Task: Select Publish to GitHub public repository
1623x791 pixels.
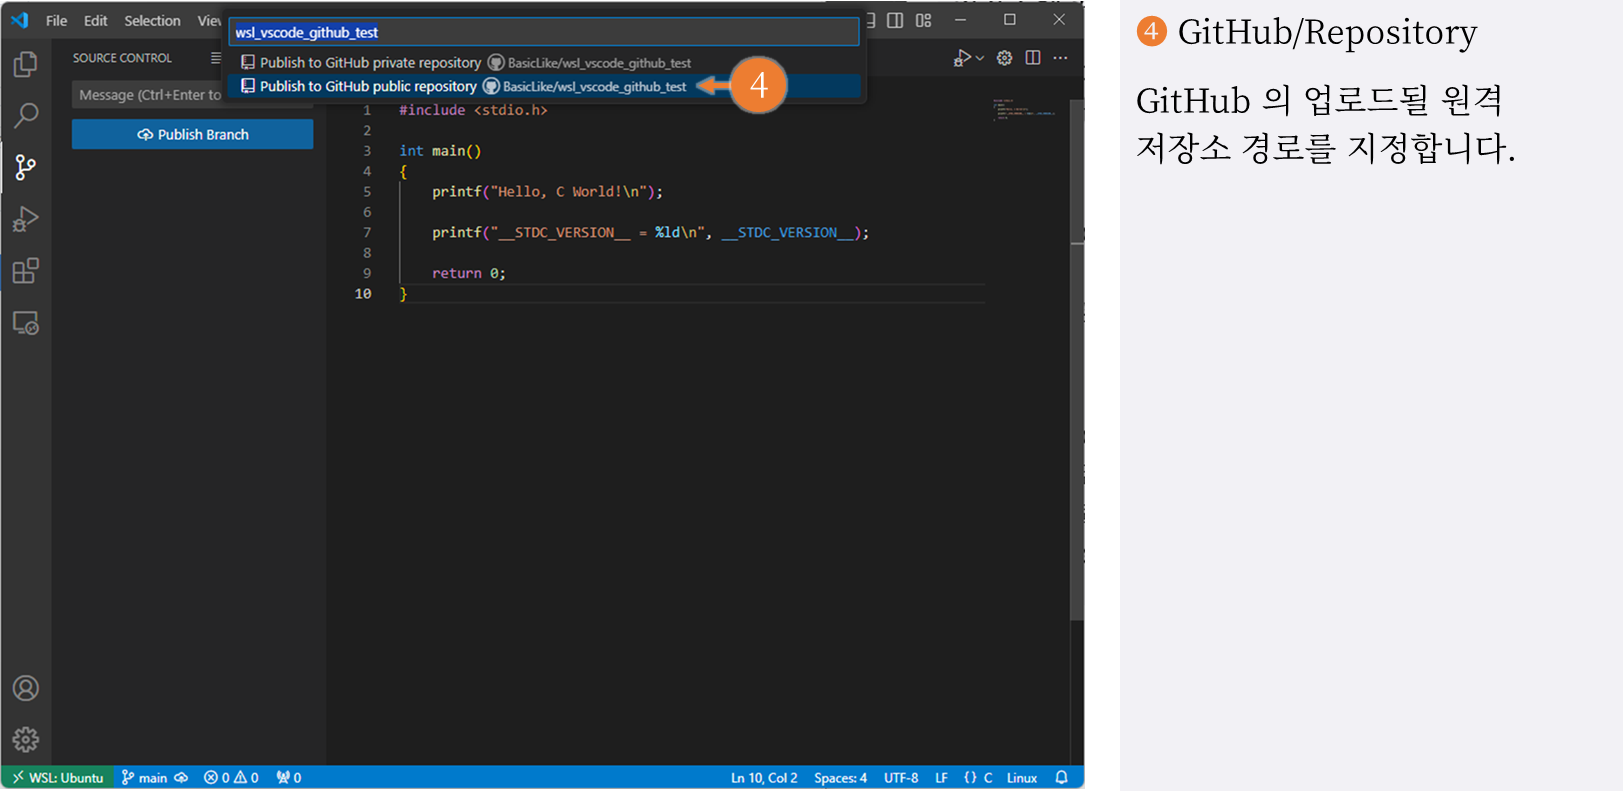Action: click(545, 86)
